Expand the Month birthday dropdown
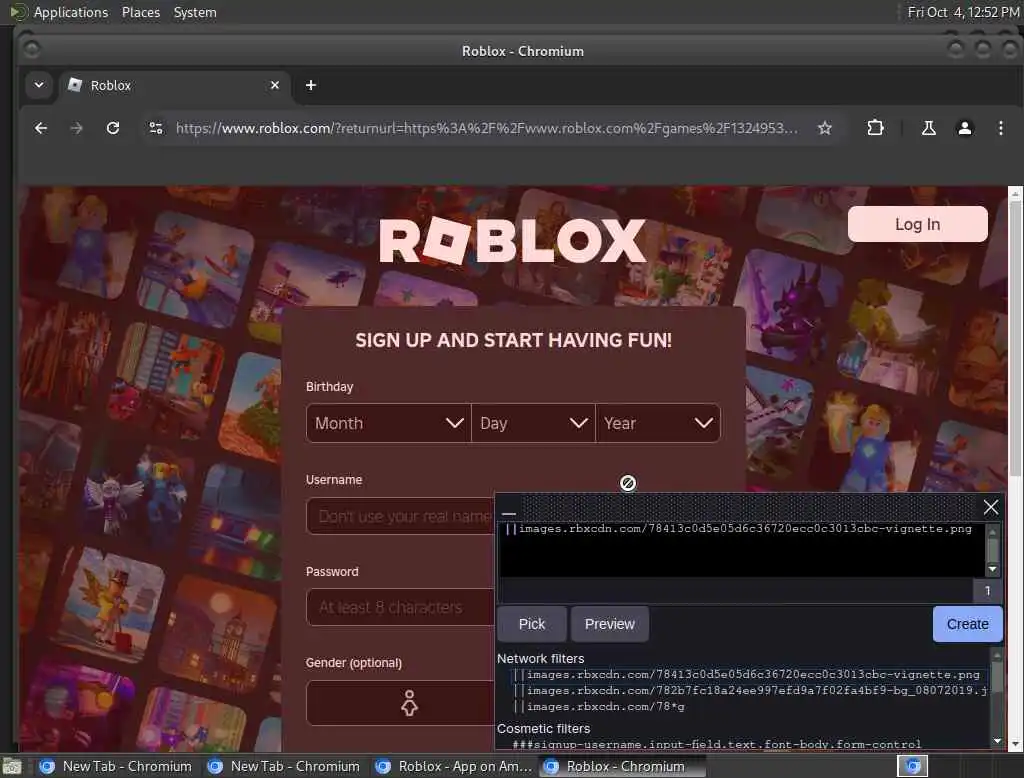Viewport: 1024px width, 778px height. (x=389, y=423)
